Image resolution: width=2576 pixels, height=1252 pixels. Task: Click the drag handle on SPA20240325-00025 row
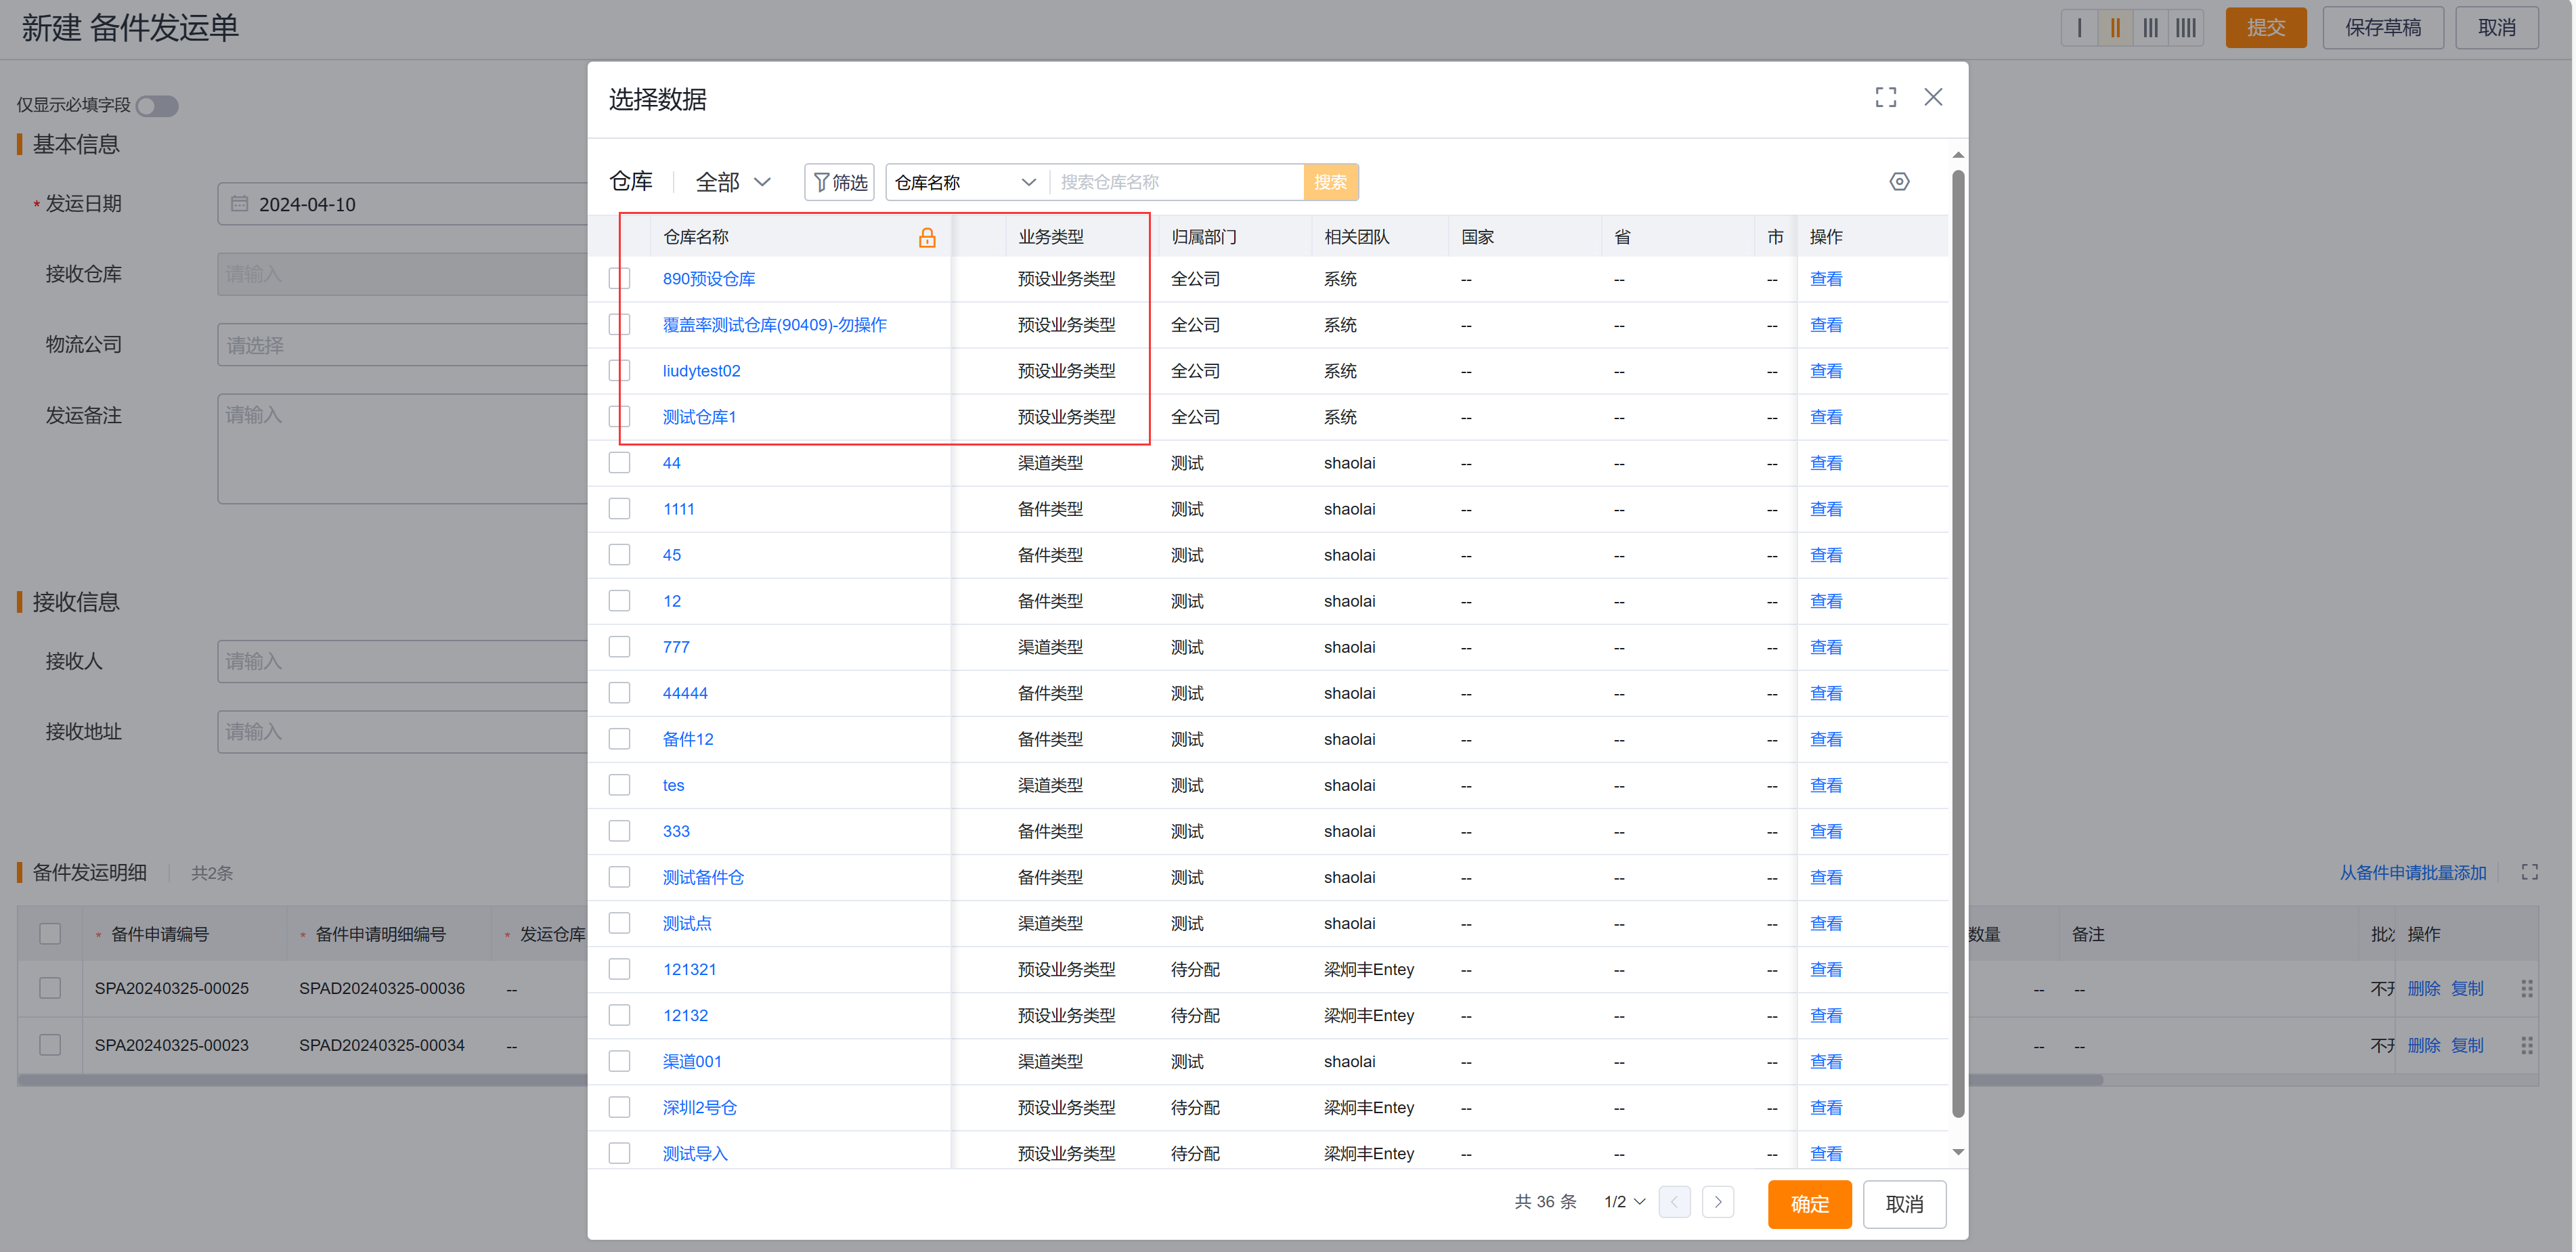point(2528,988)
